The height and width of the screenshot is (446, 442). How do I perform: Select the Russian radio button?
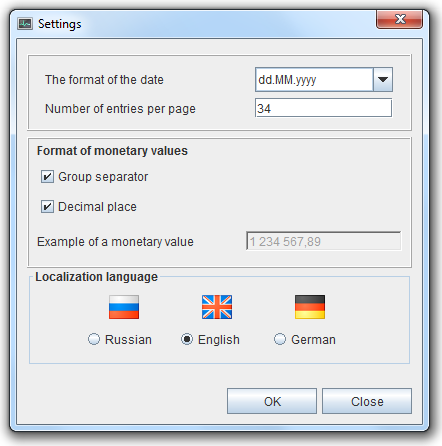tap(94, 339)
